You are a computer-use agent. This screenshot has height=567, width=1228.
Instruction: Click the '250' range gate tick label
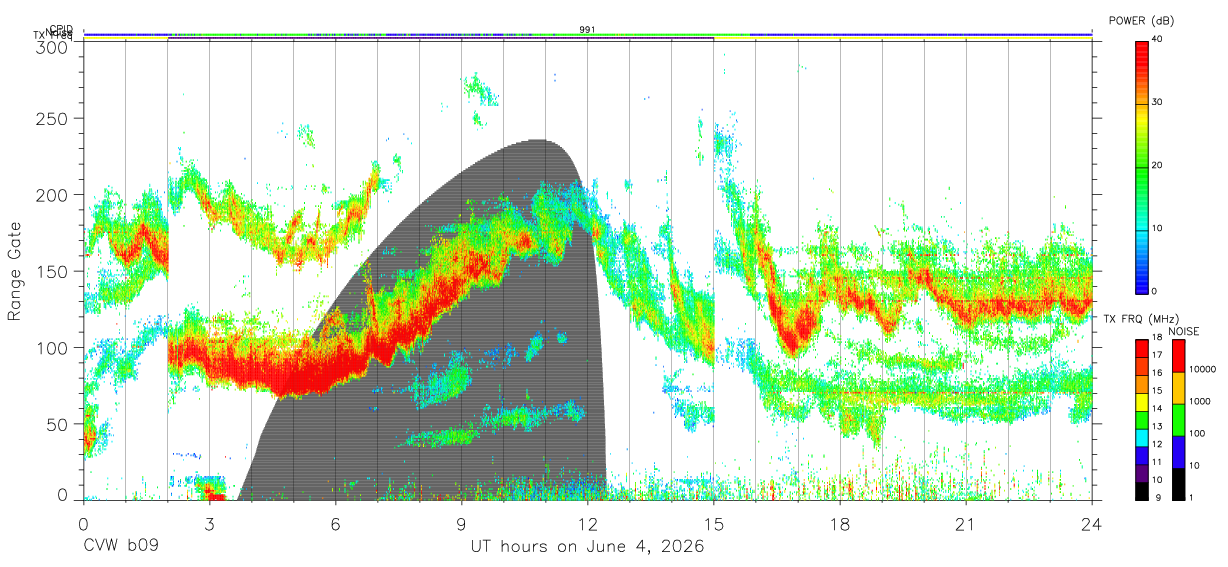54,118
